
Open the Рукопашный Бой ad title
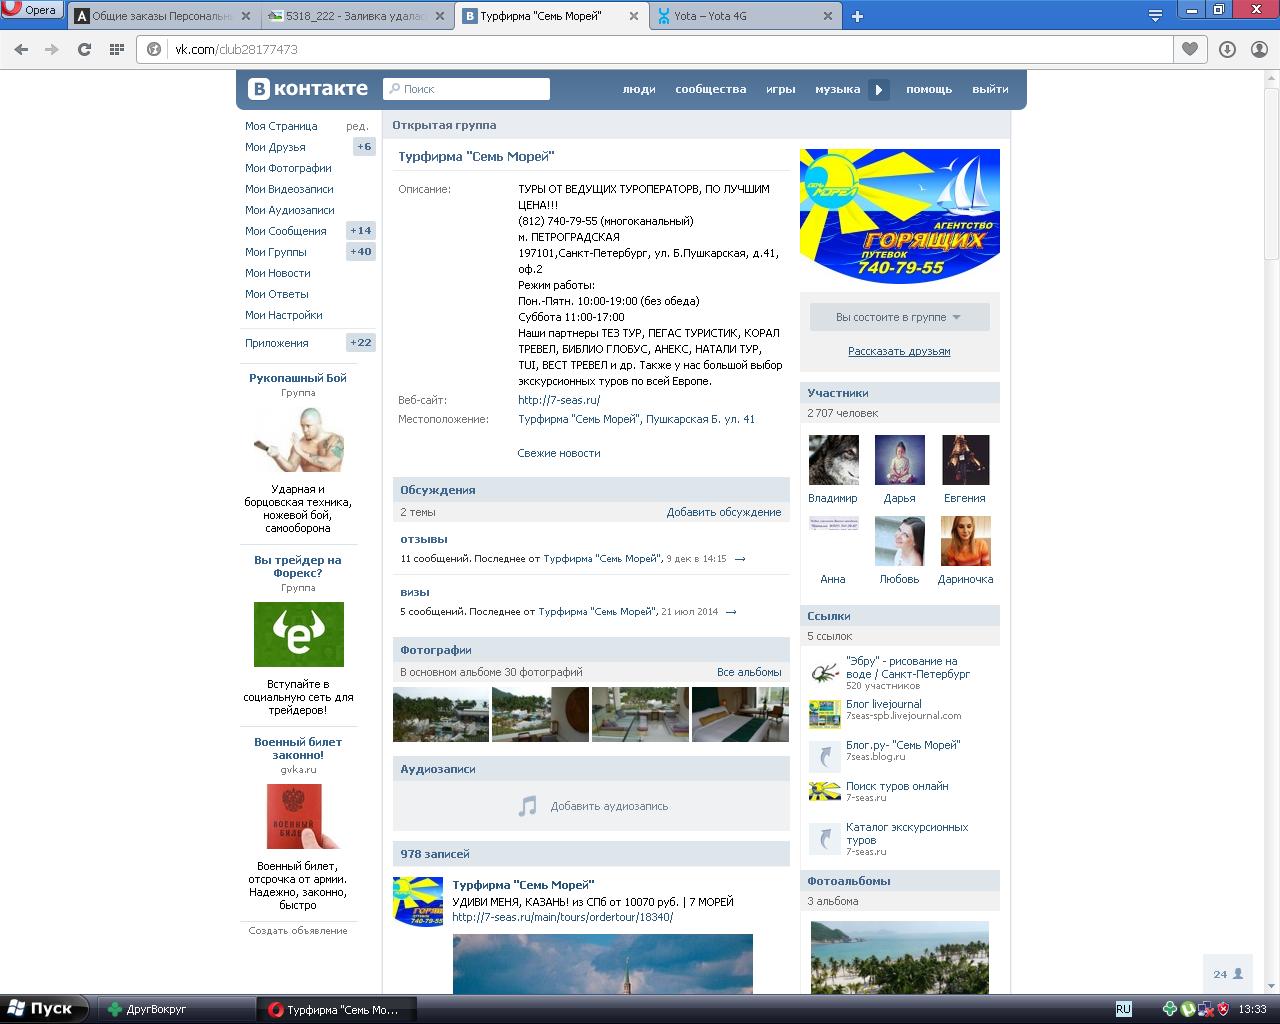pyautogui.click(x=298, y=378)
